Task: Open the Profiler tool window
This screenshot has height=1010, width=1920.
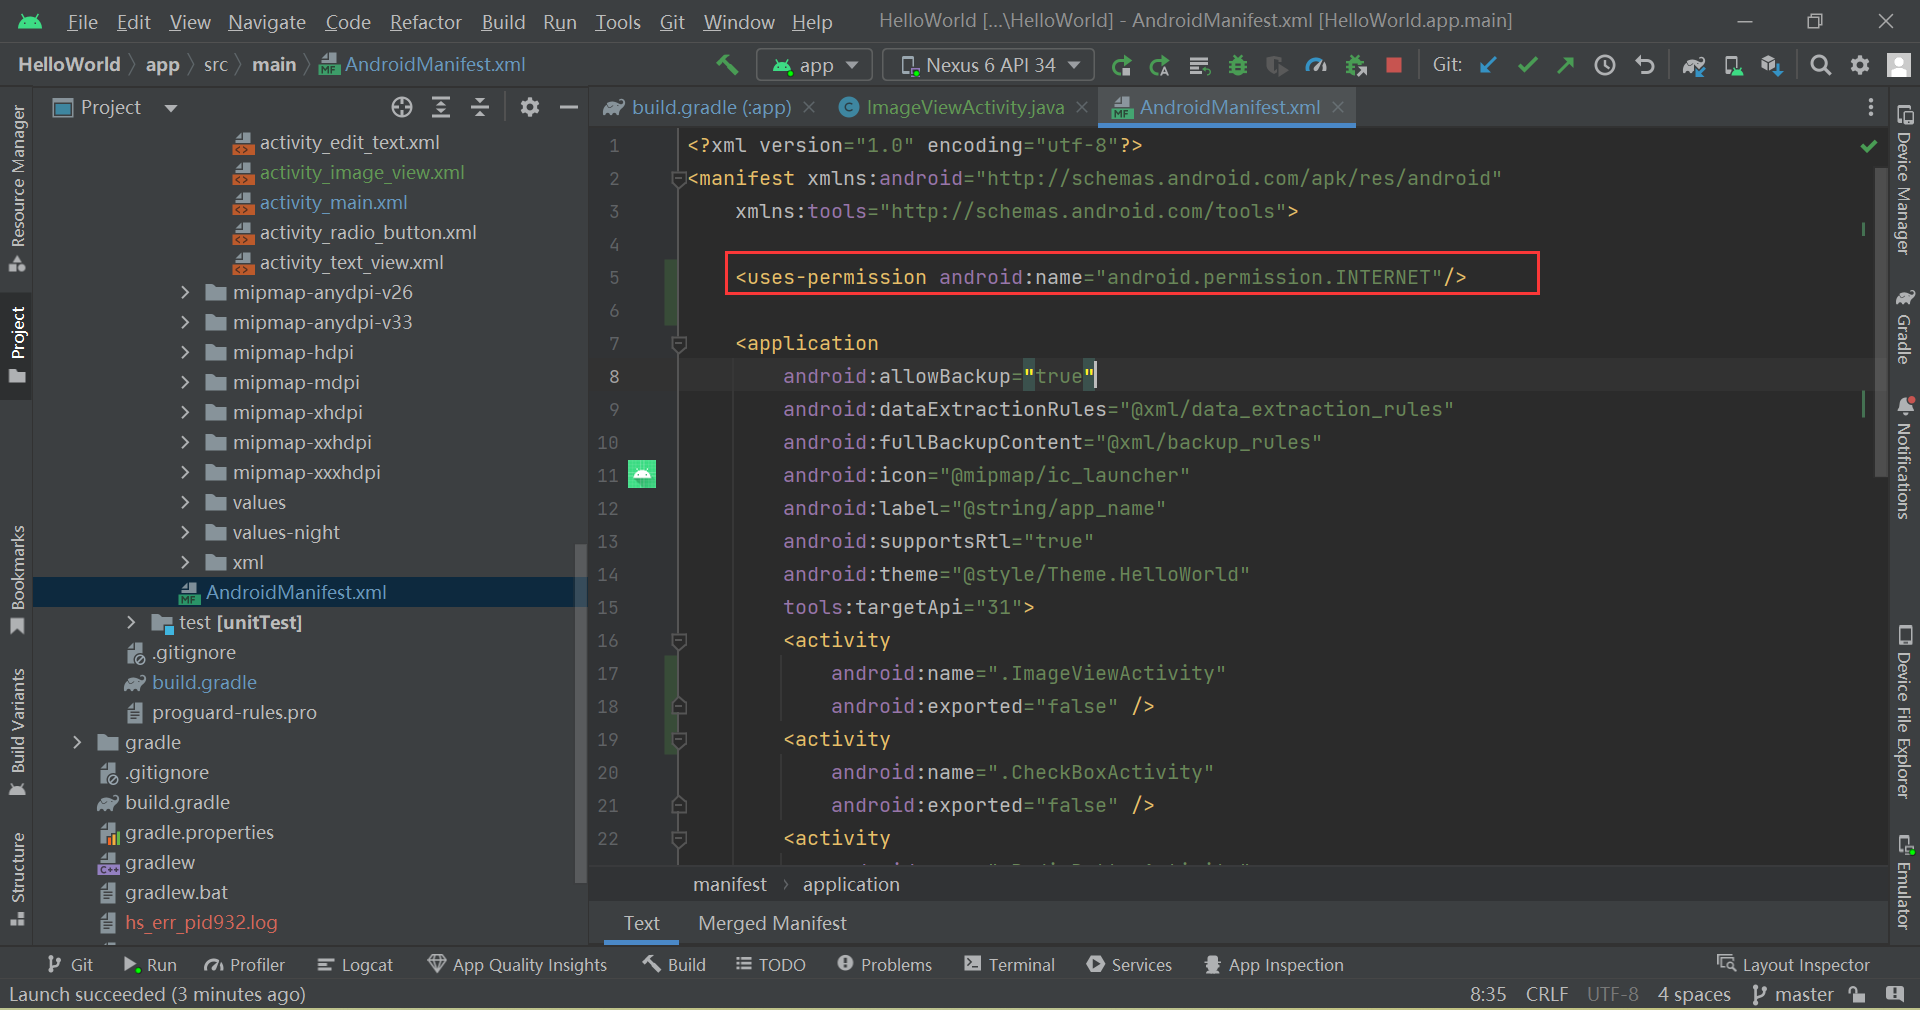Action: pyautogui.click(x=244, y=965)
